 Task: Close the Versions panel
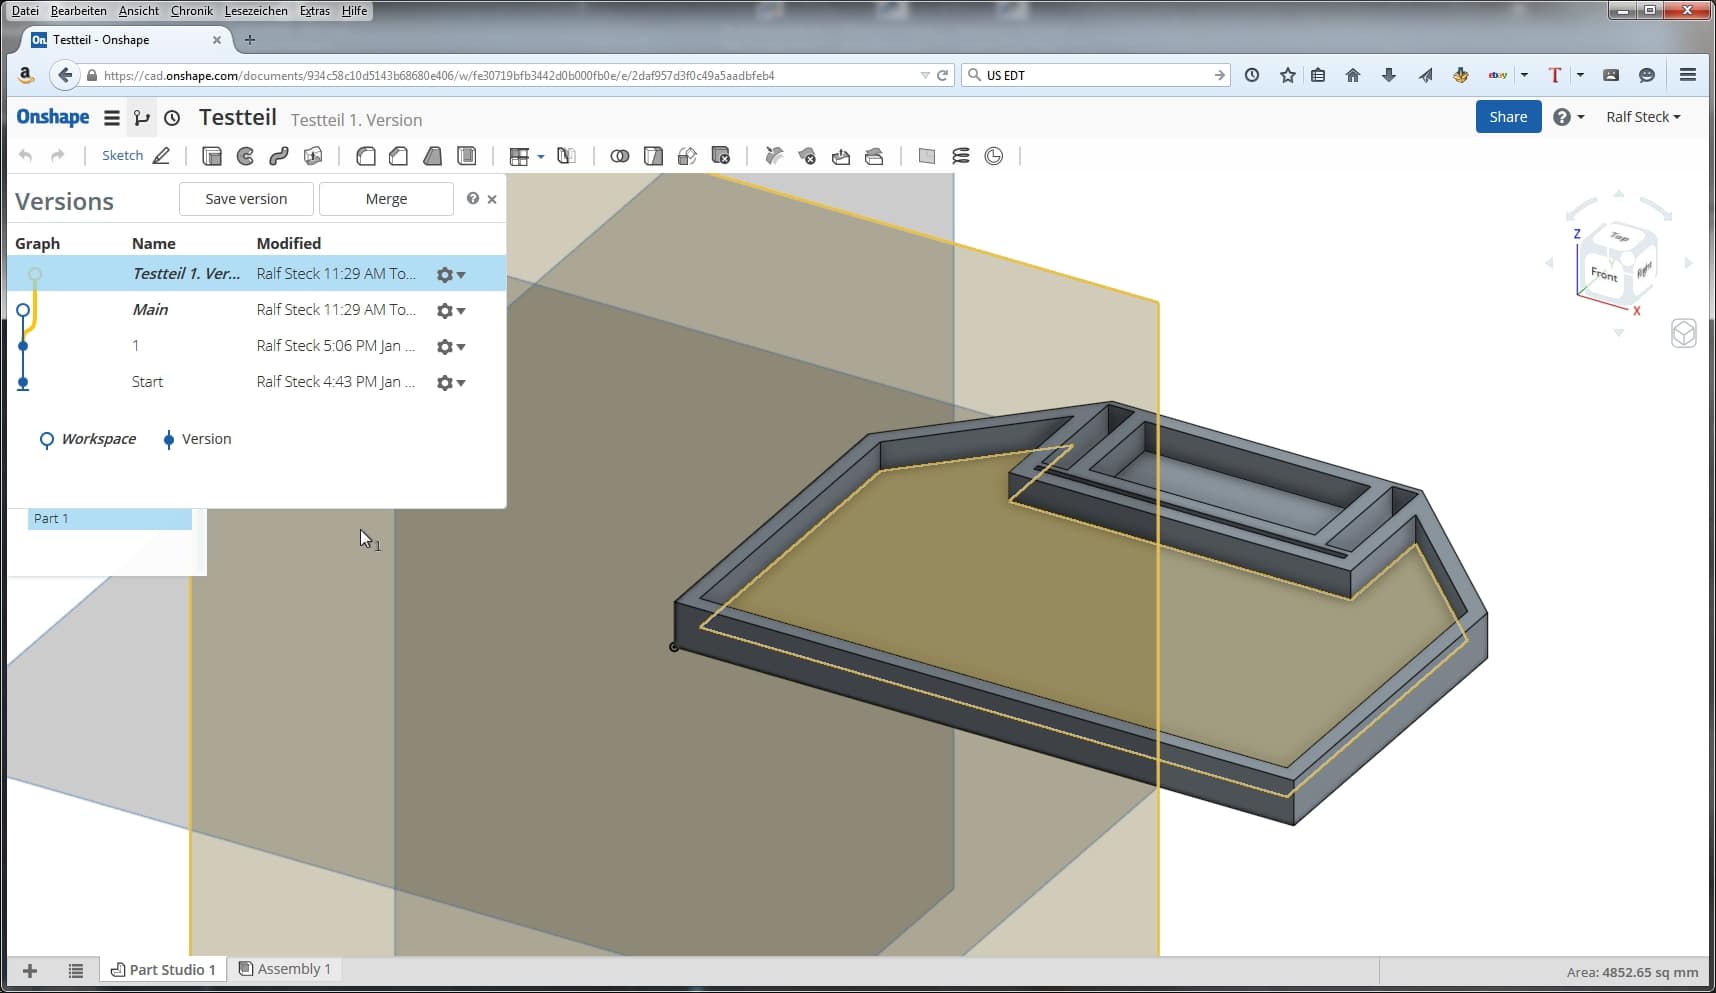click(492, 199)
